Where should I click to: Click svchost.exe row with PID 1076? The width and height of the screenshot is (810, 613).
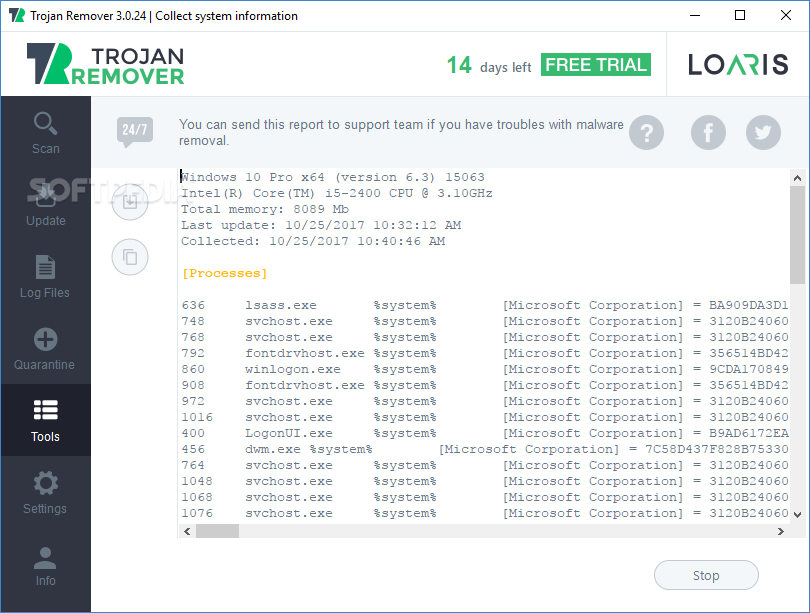[x=485, y=513]
